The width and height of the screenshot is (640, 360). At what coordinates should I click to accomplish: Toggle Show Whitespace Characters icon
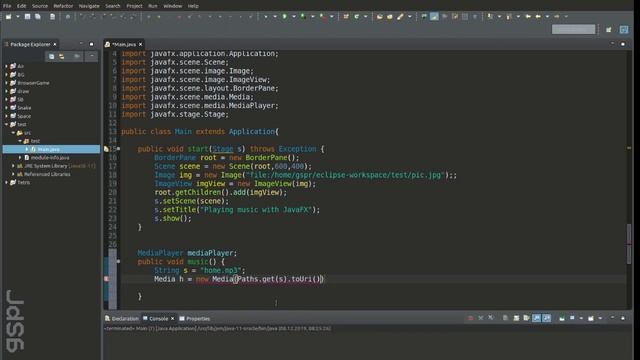click(x=475, y=16)
